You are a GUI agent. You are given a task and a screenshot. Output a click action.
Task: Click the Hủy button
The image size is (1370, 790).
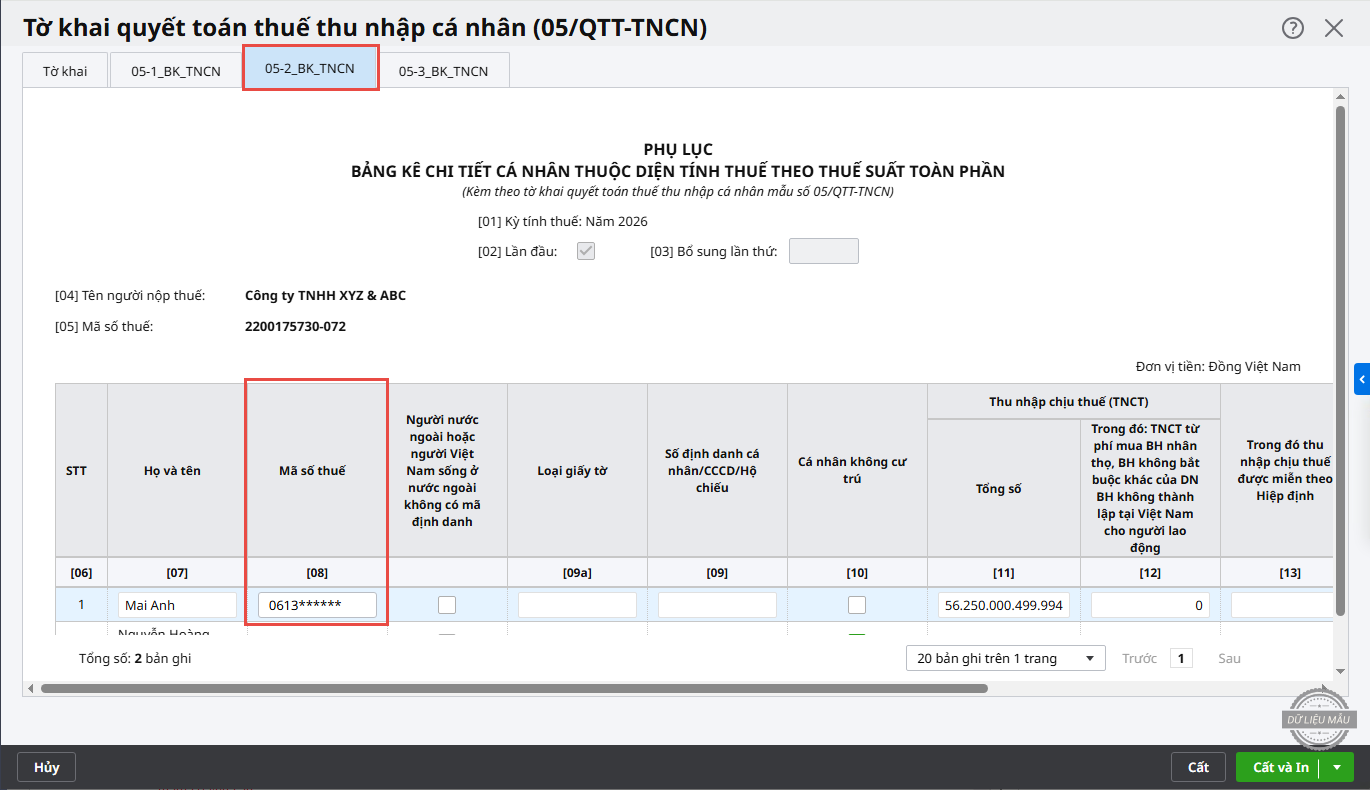[x=47, y=767]
